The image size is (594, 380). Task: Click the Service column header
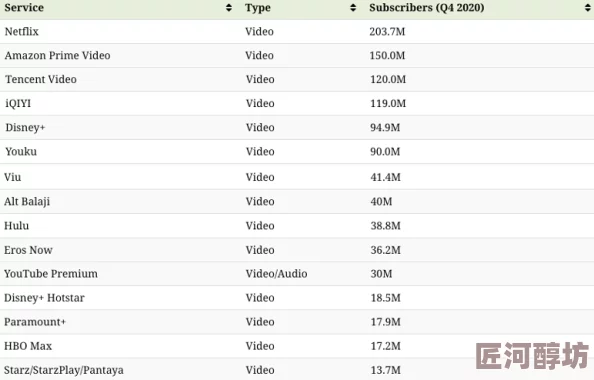pyautogui.click(x=24, y=8)
